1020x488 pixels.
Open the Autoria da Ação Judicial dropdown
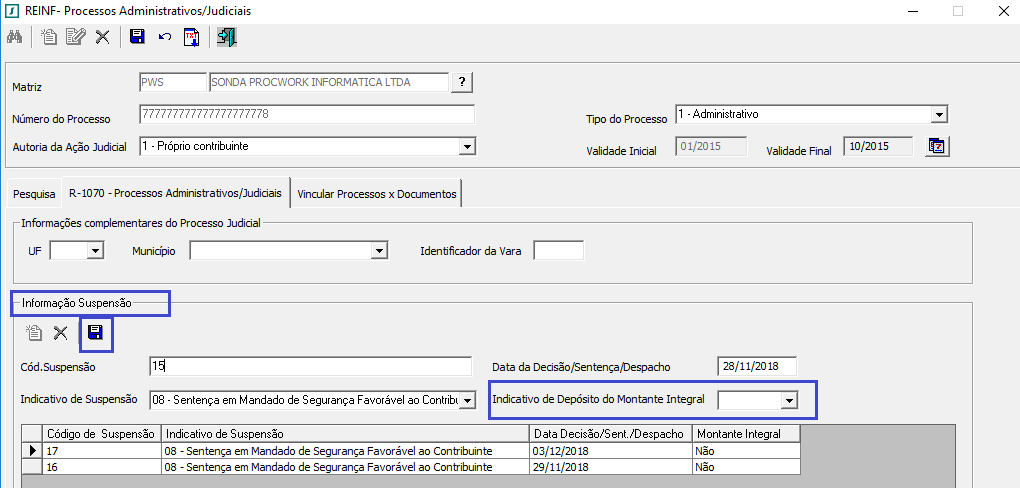tap(465, 147)
